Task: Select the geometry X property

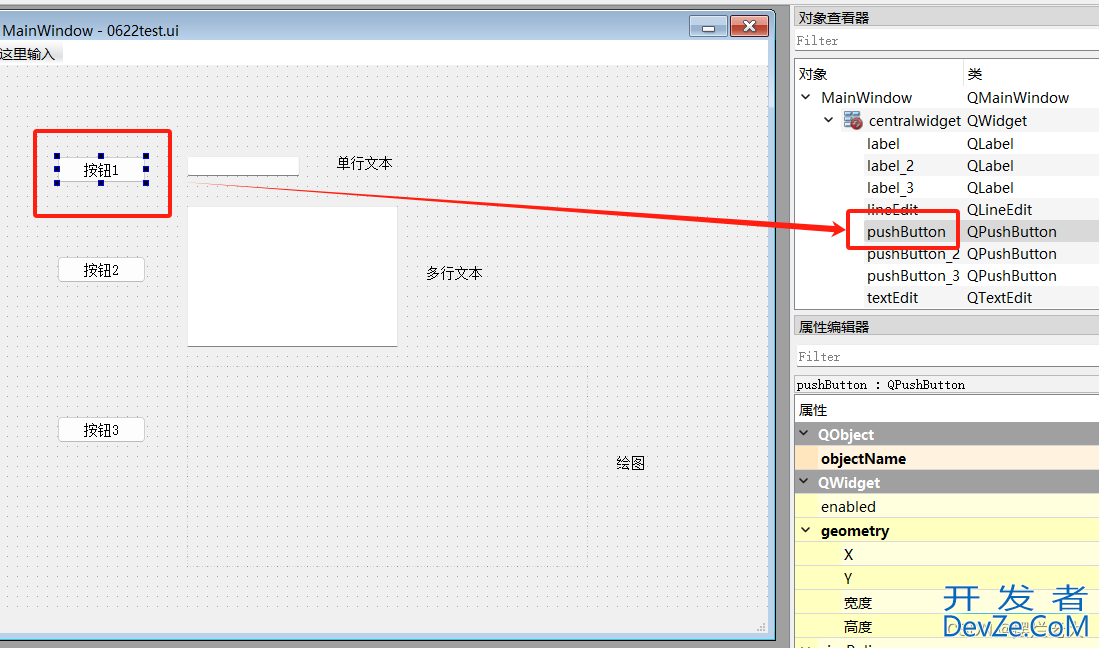Action: point(947,555)
